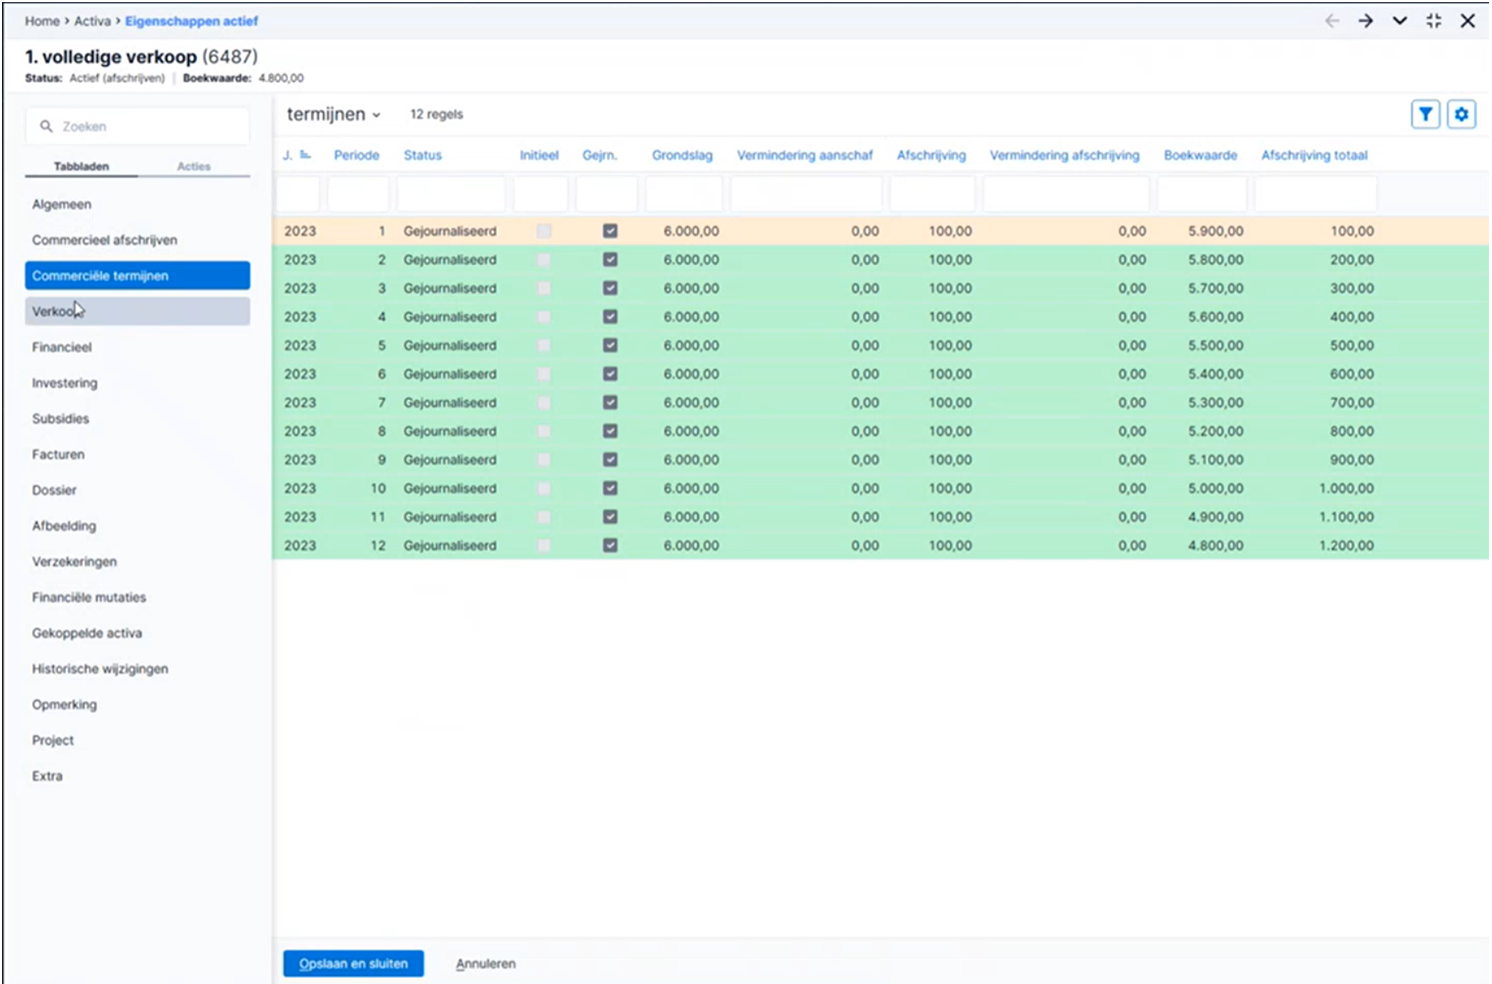The width and height of the screenshot is (1492, 984).
Task: Click the collapse-window arrows icon in the header
Action: [x=1434, y=21]
